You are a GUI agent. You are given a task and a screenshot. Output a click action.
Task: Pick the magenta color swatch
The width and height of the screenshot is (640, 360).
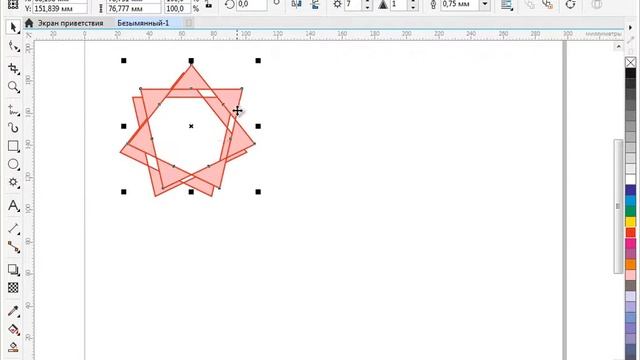tap(631, 243)
